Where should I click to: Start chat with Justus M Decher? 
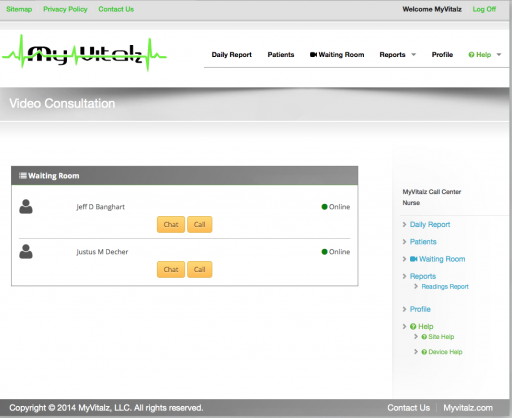171,269
